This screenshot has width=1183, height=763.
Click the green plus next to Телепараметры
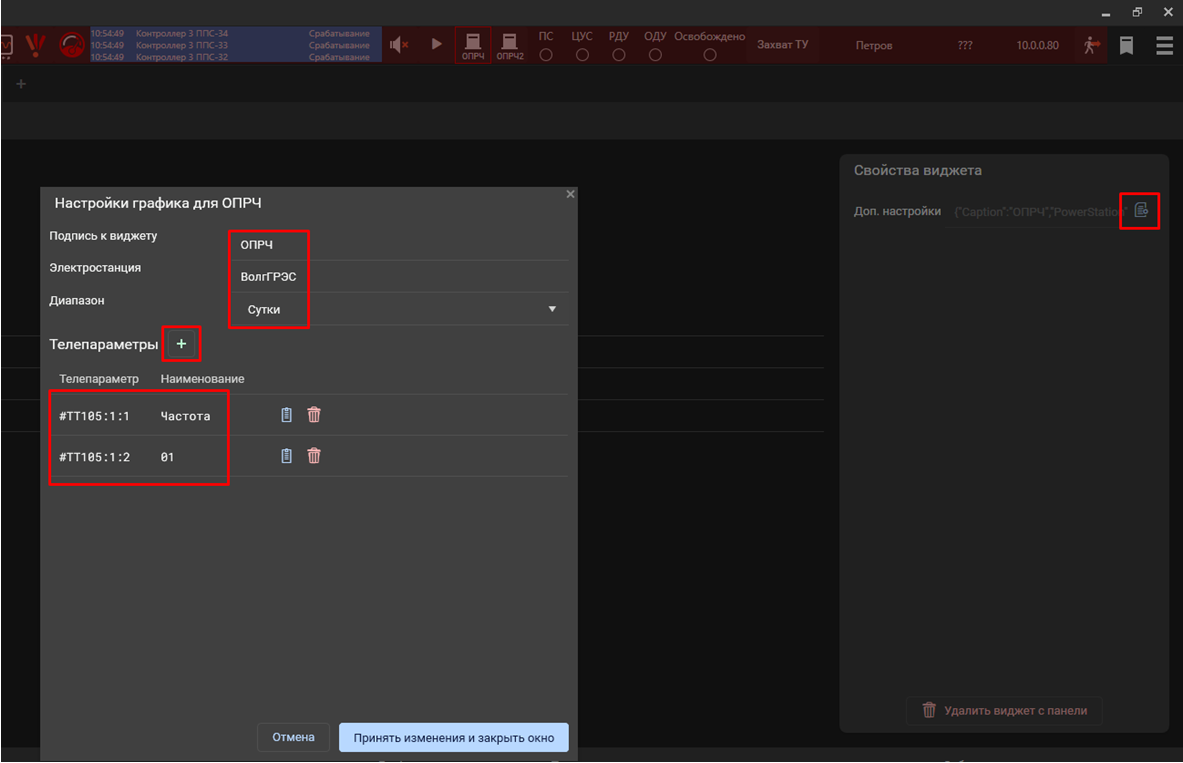tap(181, 344)
